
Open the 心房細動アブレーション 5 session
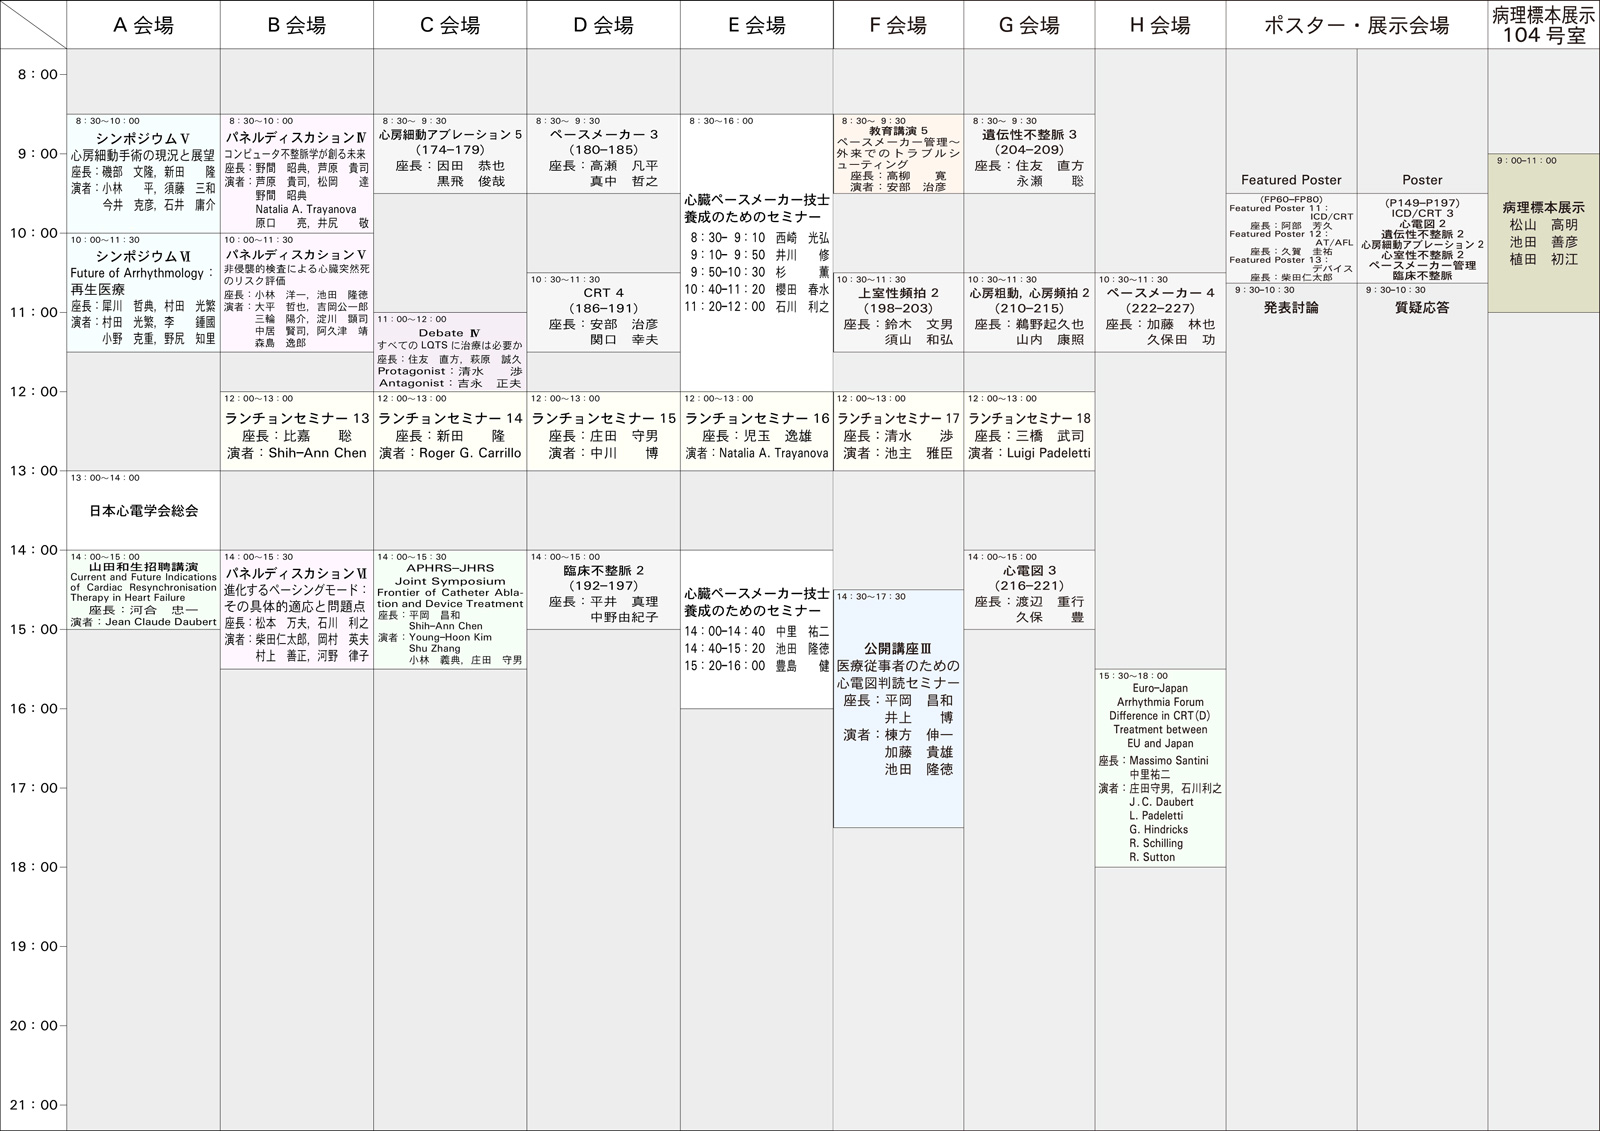(x=450, y=153)
